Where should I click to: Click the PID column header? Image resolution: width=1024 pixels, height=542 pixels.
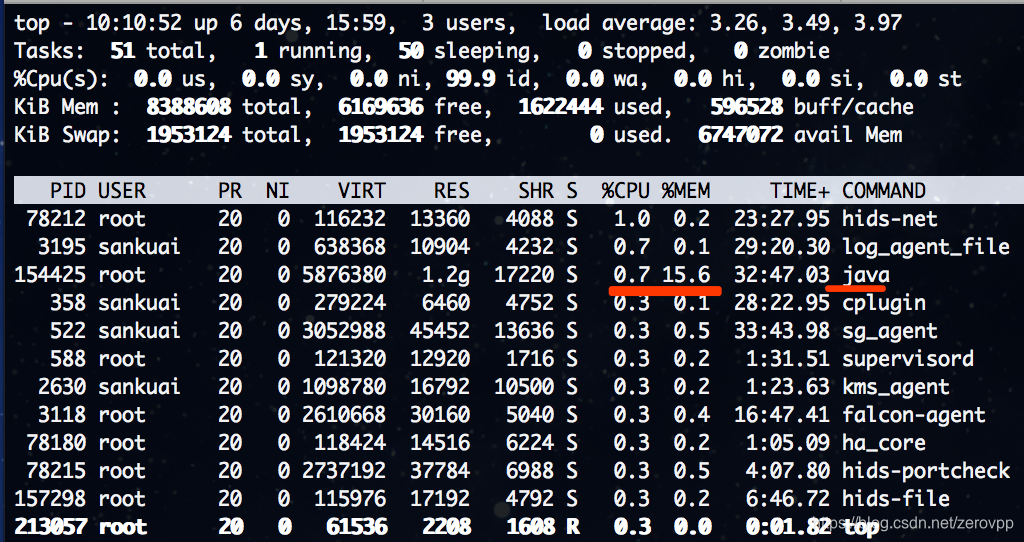click(68, 191)
